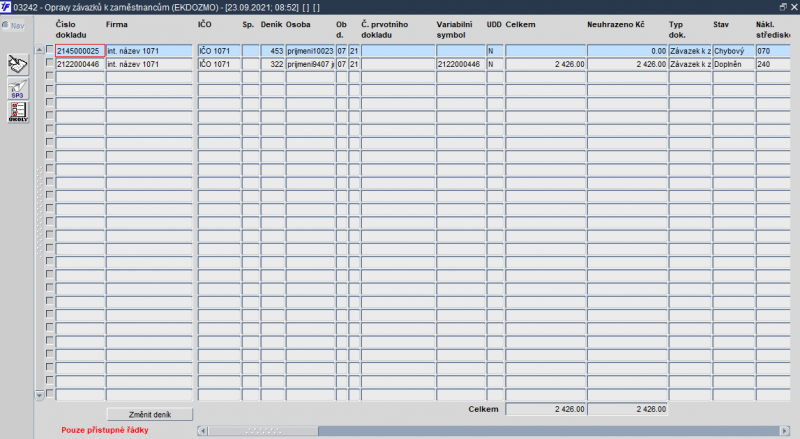The image size is (800, 439).
Task: Click Nákl. středisko value 240
Action: point(773,64)
